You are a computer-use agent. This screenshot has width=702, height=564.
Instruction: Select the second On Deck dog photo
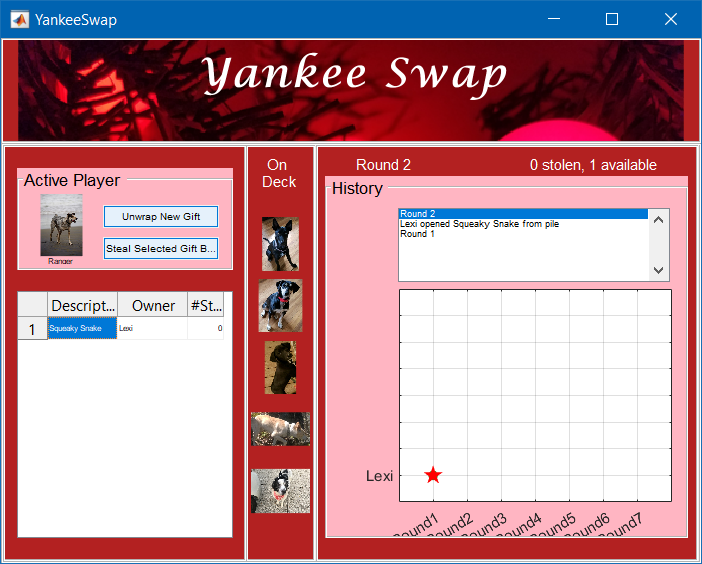point(280,305)
